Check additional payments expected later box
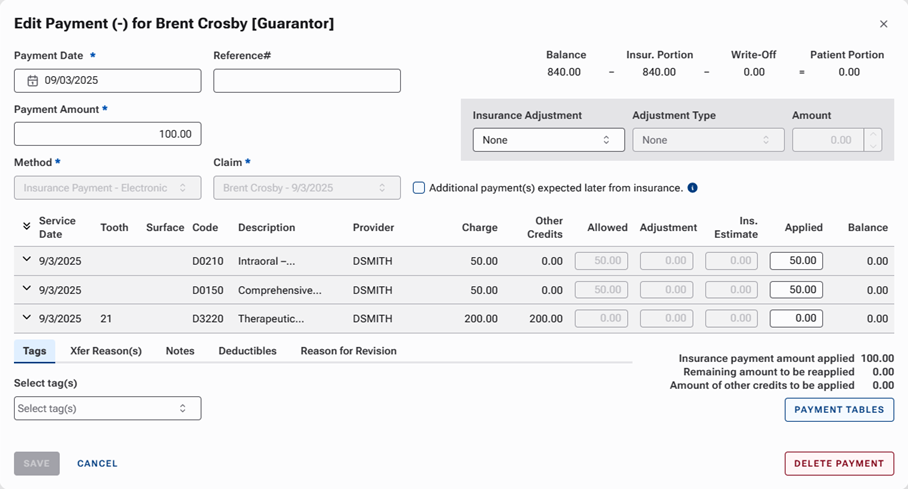Image resolution: width=908 pixels, height=489 pixels. 419,188
